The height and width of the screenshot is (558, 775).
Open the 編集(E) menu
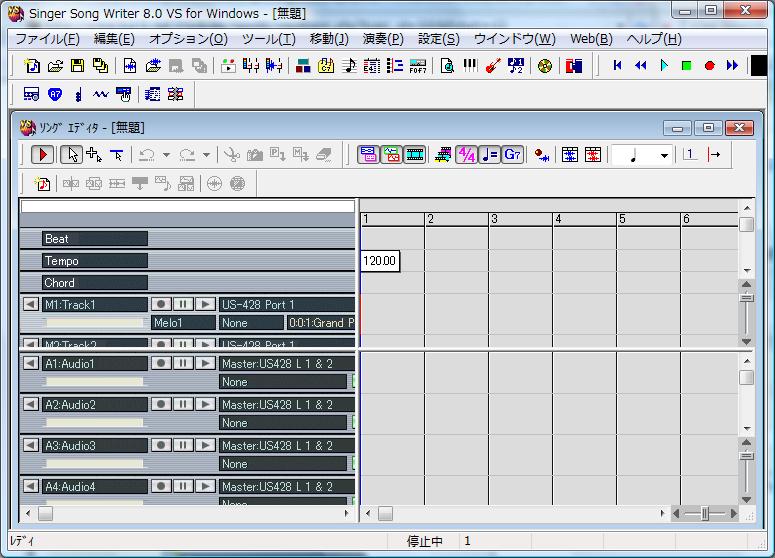[x=114, y=39]
